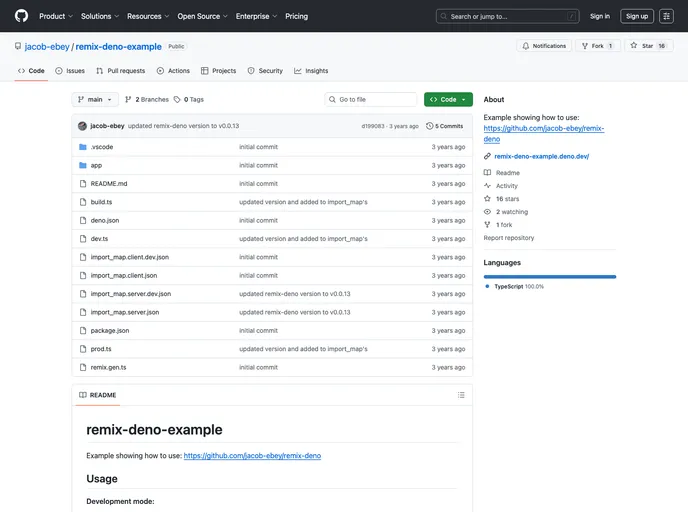Screen dimensions: 688x512
Task: View 1 fork in sidebar
Action: pyautogui.click(x=498, y=225)
